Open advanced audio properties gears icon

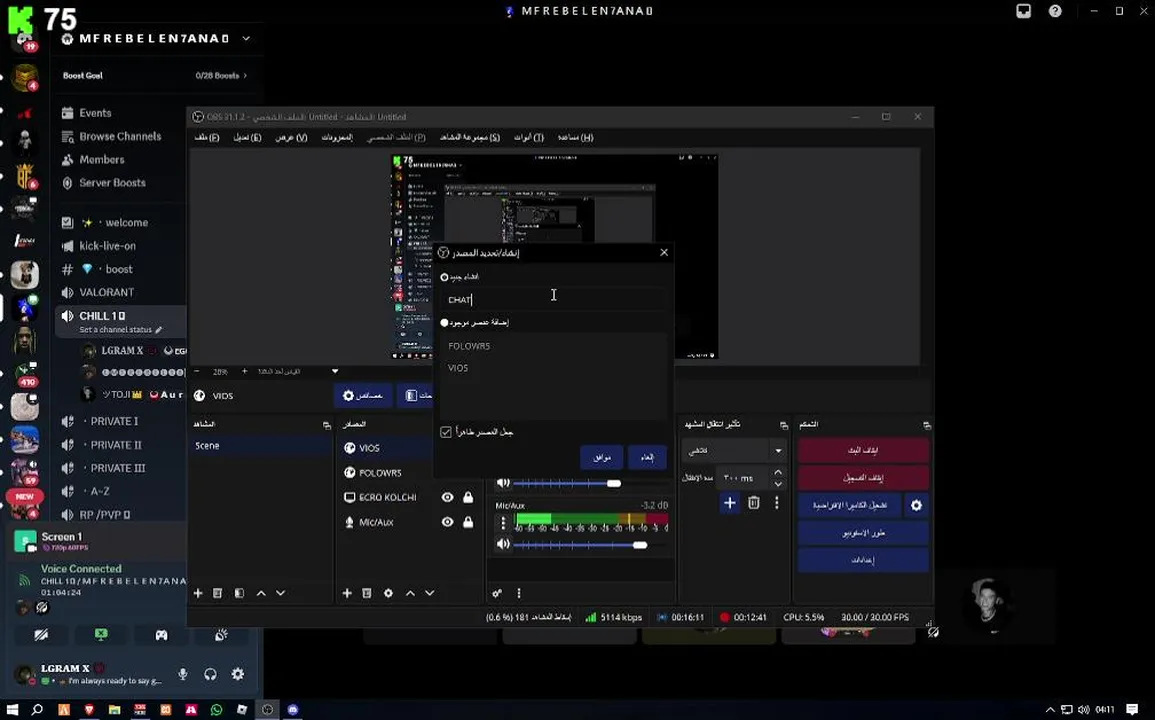497,593
